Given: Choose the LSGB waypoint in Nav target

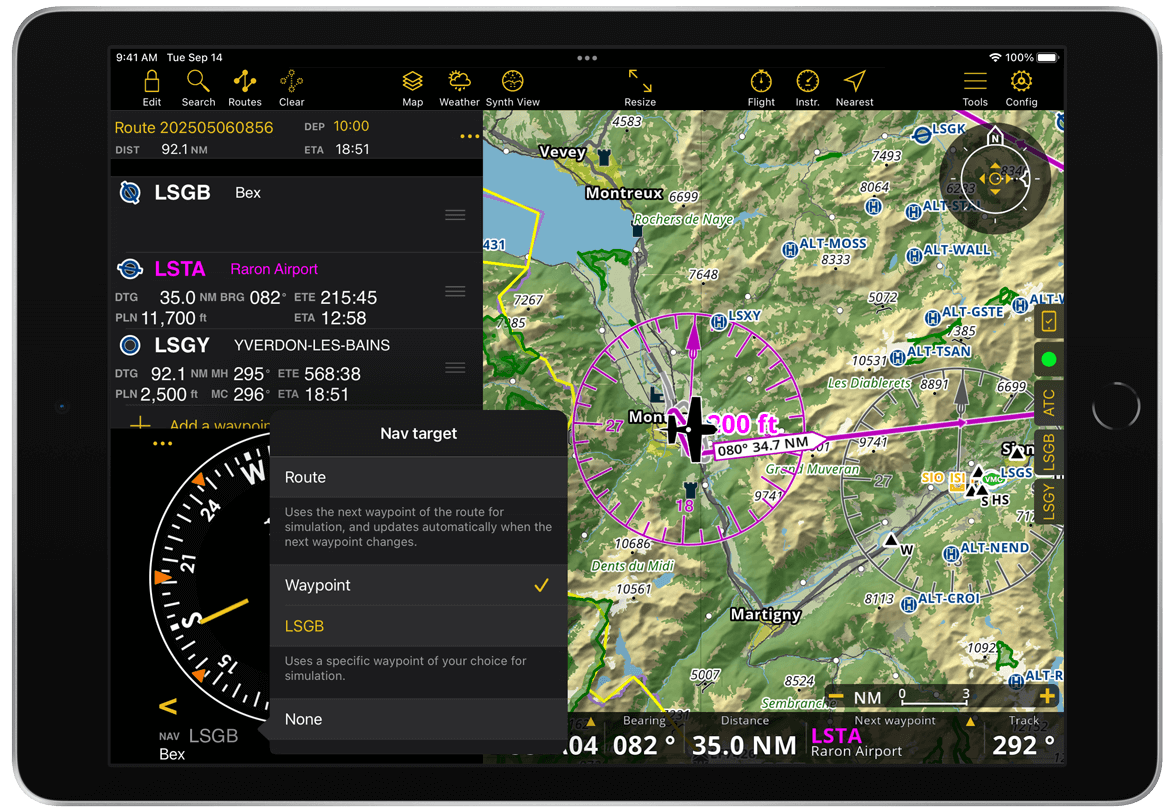Looking at the screenshot, I should [x=419, y=626].
